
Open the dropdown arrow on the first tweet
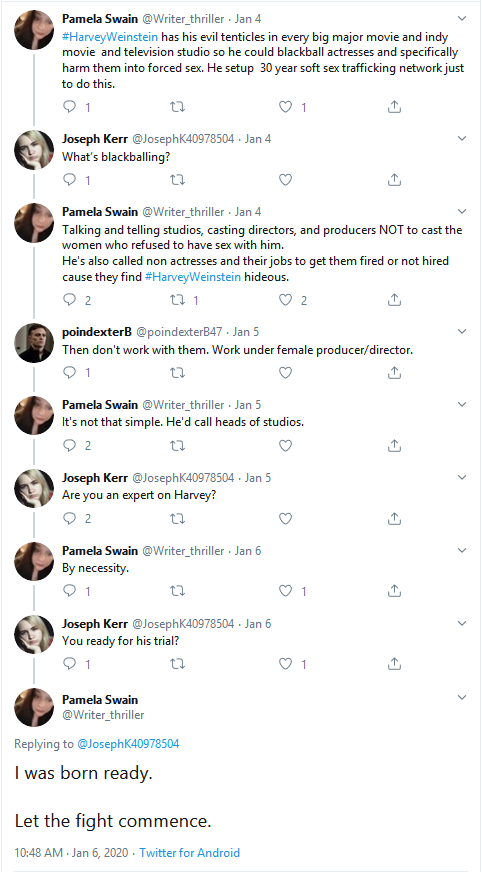tap(461, 18)
